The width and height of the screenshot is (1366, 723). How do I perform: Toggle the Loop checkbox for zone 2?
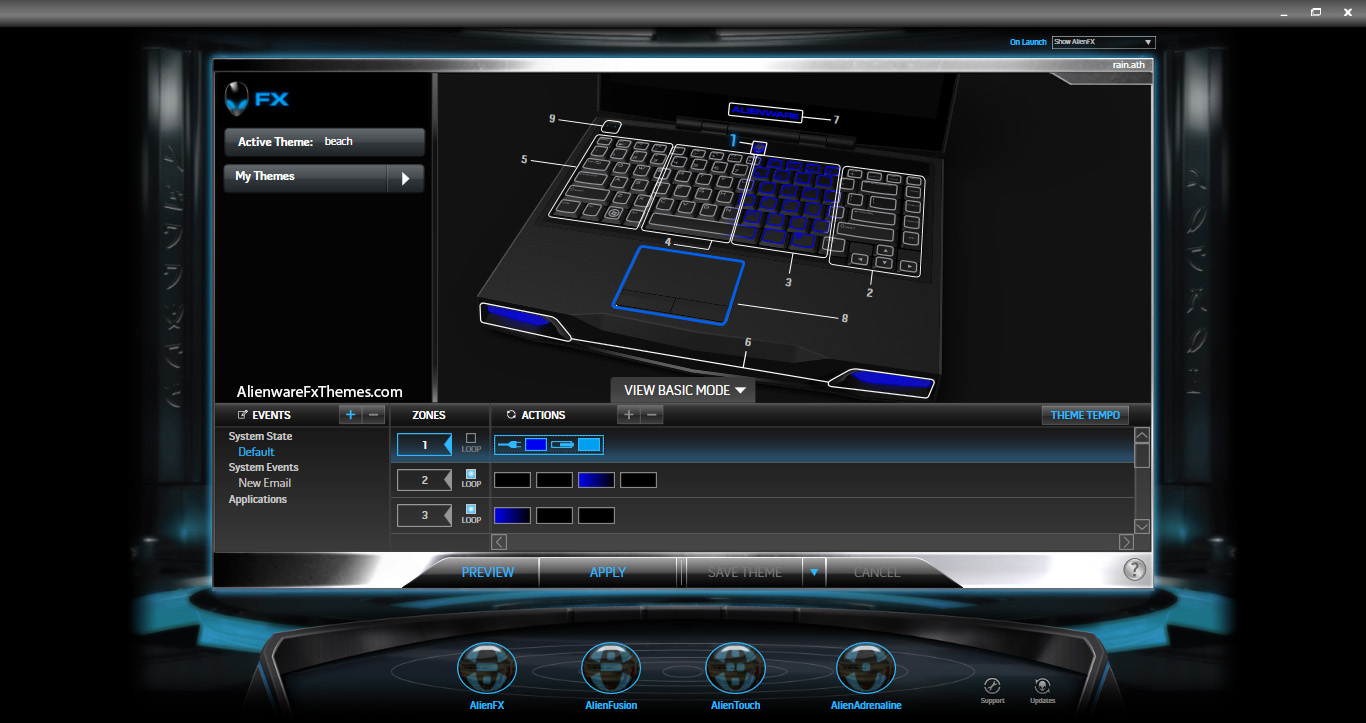(x=471, y=474)
